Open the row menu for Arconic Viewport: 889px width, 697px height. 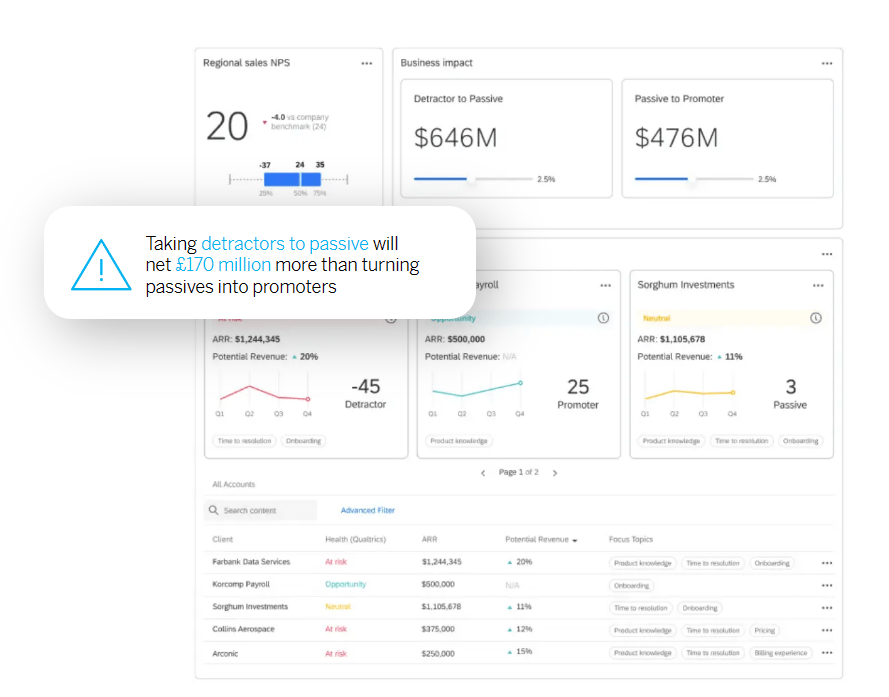827,652
